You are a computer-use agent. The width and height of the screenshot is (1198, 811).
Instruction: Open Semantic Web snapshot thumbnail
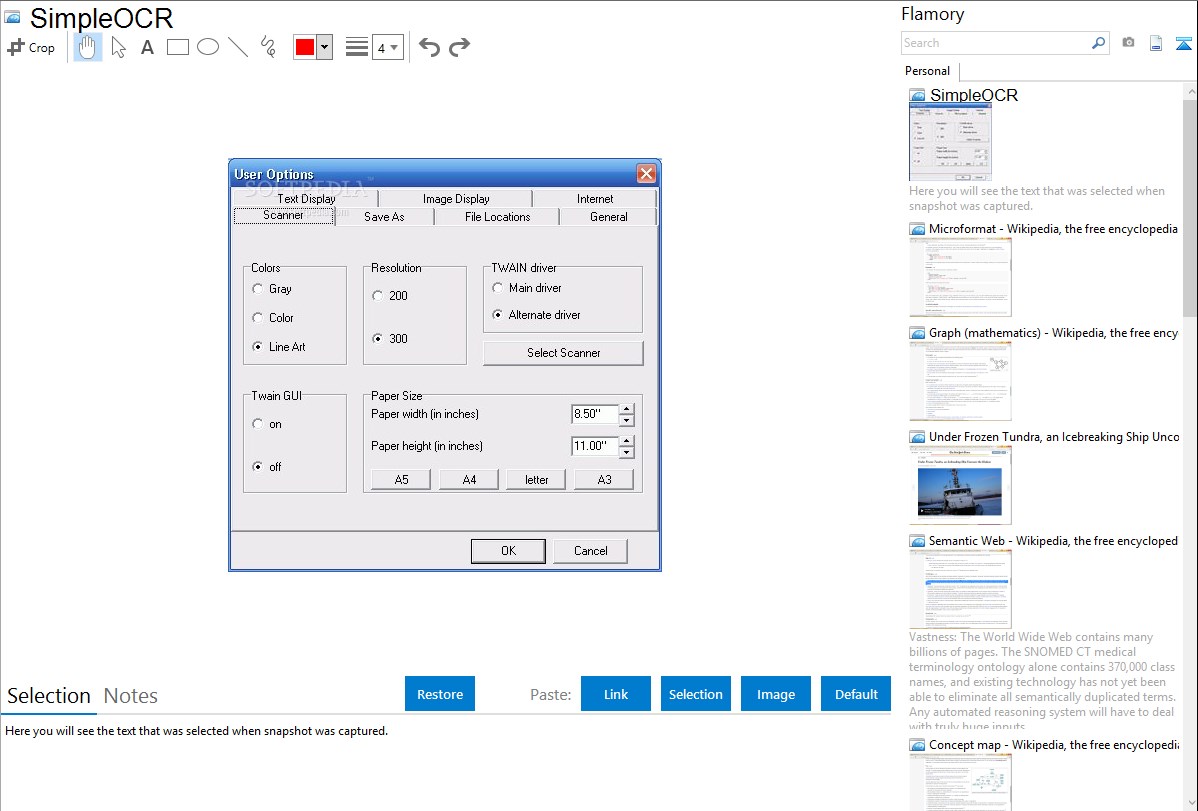click(960, 589)
